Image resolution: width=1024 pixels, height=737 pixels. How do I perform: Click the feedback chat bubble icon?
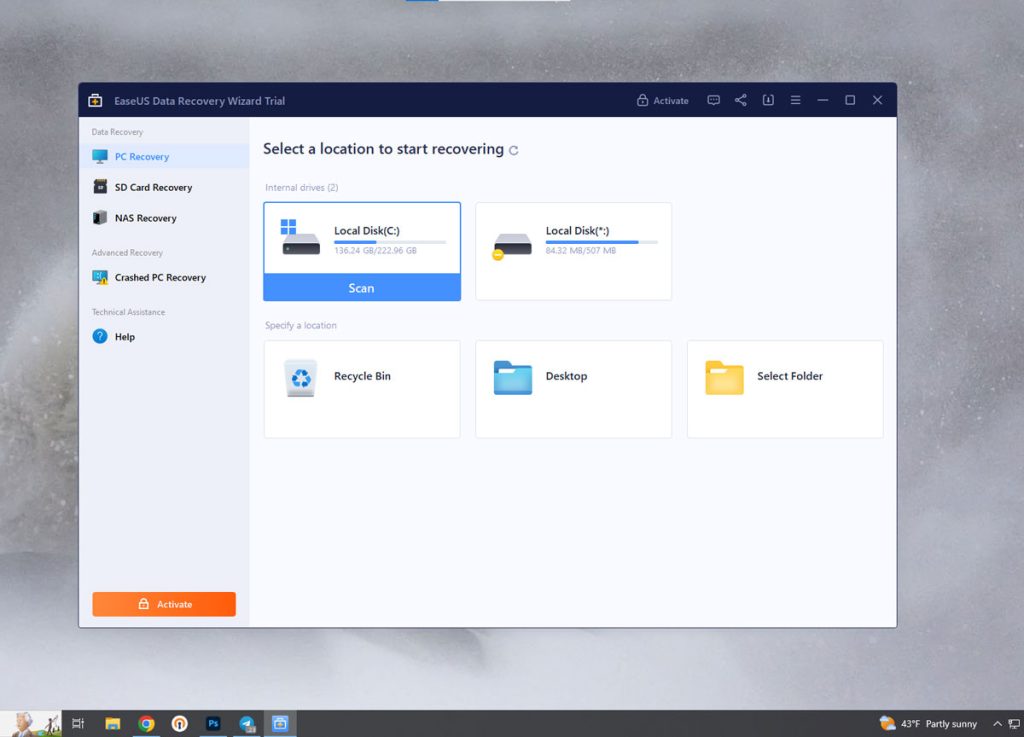click(713, 100)
